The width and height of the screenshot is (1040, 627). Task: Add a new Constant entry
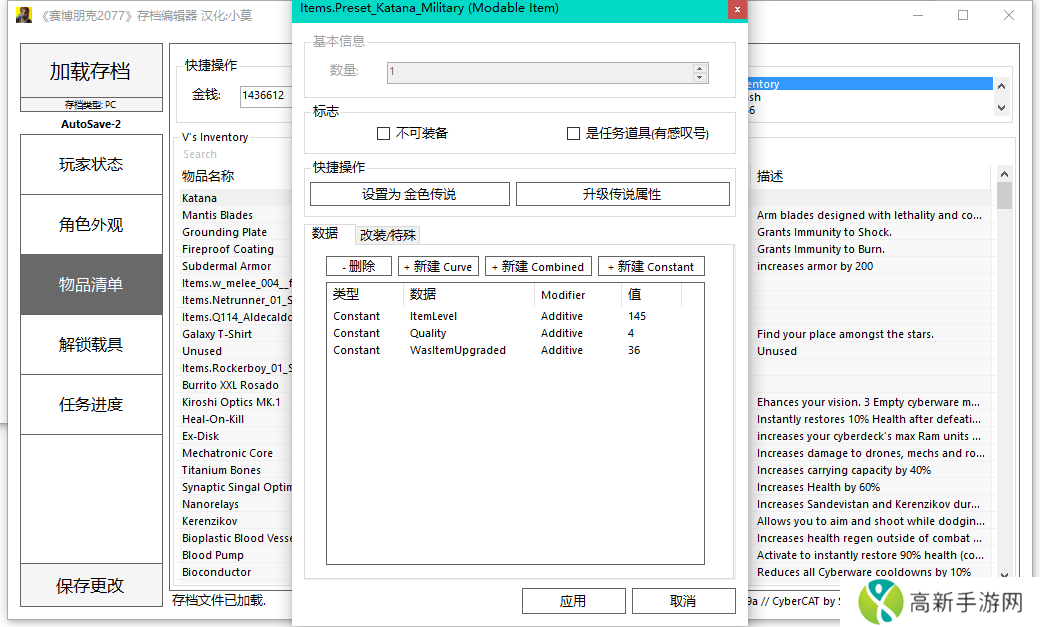651,267
